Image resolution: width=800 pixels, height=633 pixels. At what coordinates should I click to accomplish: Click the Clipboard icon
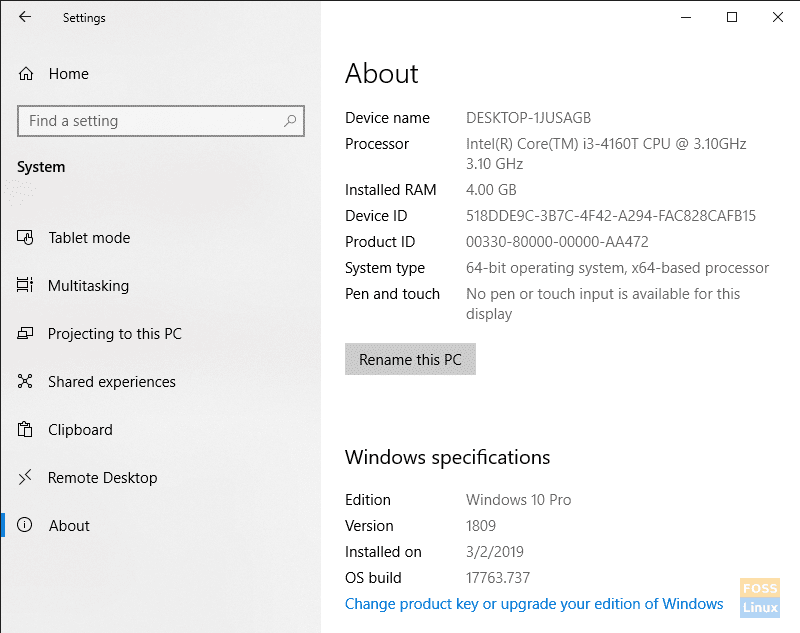pyautogui.click(x=25, y=429)
